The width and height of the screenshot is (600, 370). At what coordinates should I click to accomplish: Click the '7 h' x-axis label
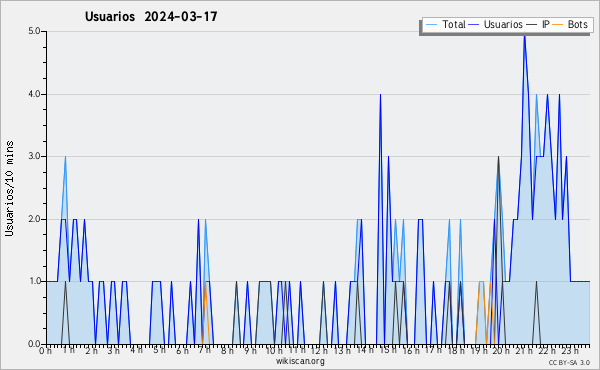click(x=205, y=350)
